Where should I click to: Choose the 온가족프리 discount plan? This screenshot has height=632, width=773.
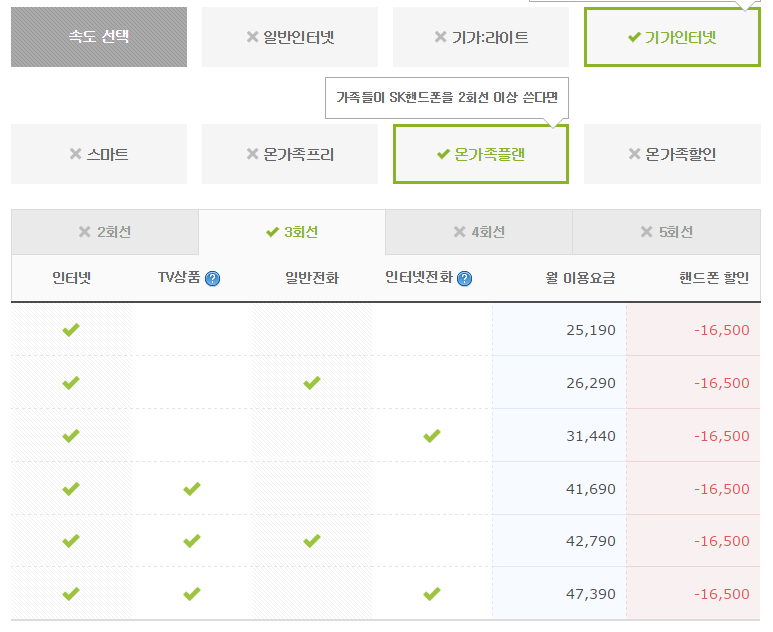290,154
